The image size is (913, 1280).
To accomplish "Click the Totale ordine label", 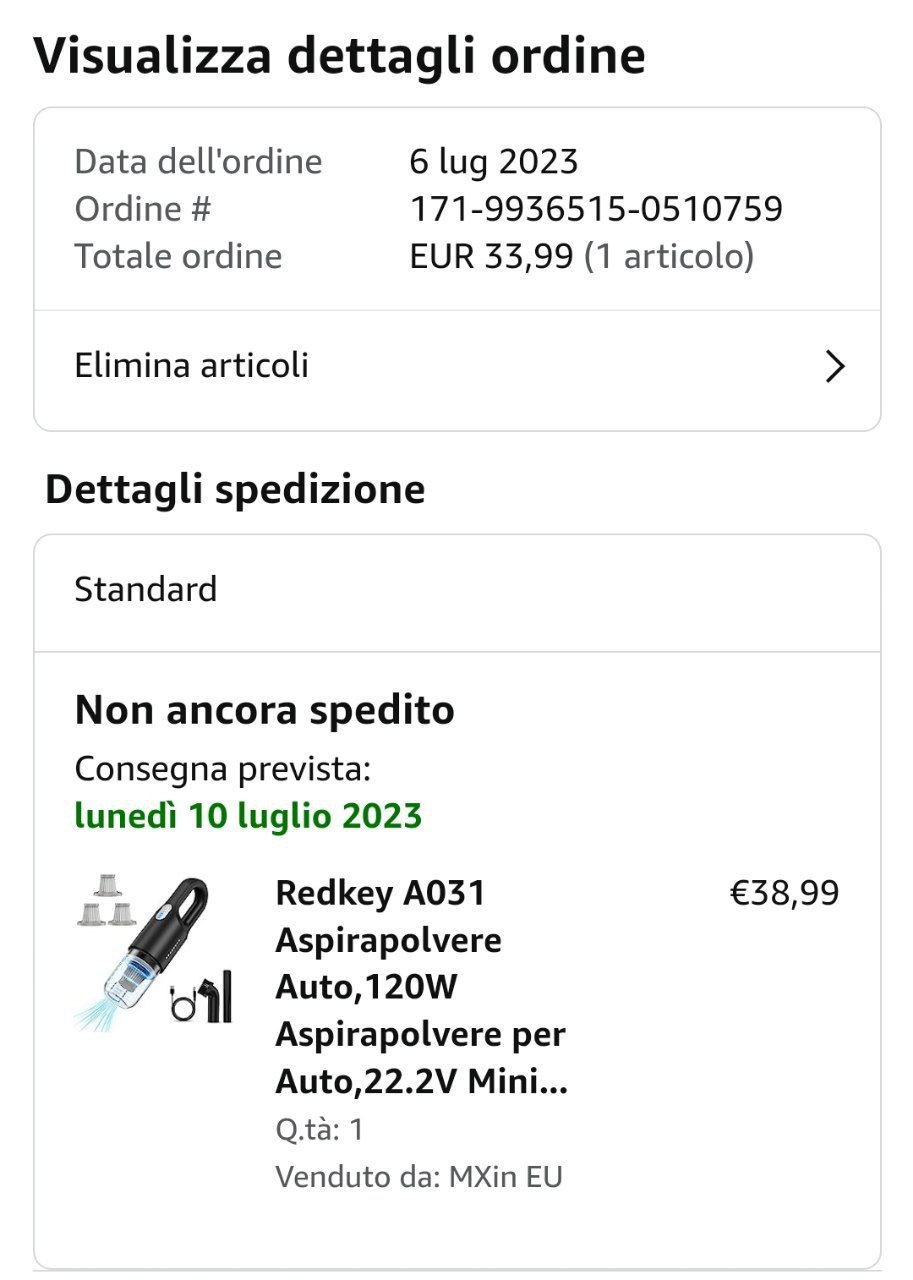I will (178, 257).
